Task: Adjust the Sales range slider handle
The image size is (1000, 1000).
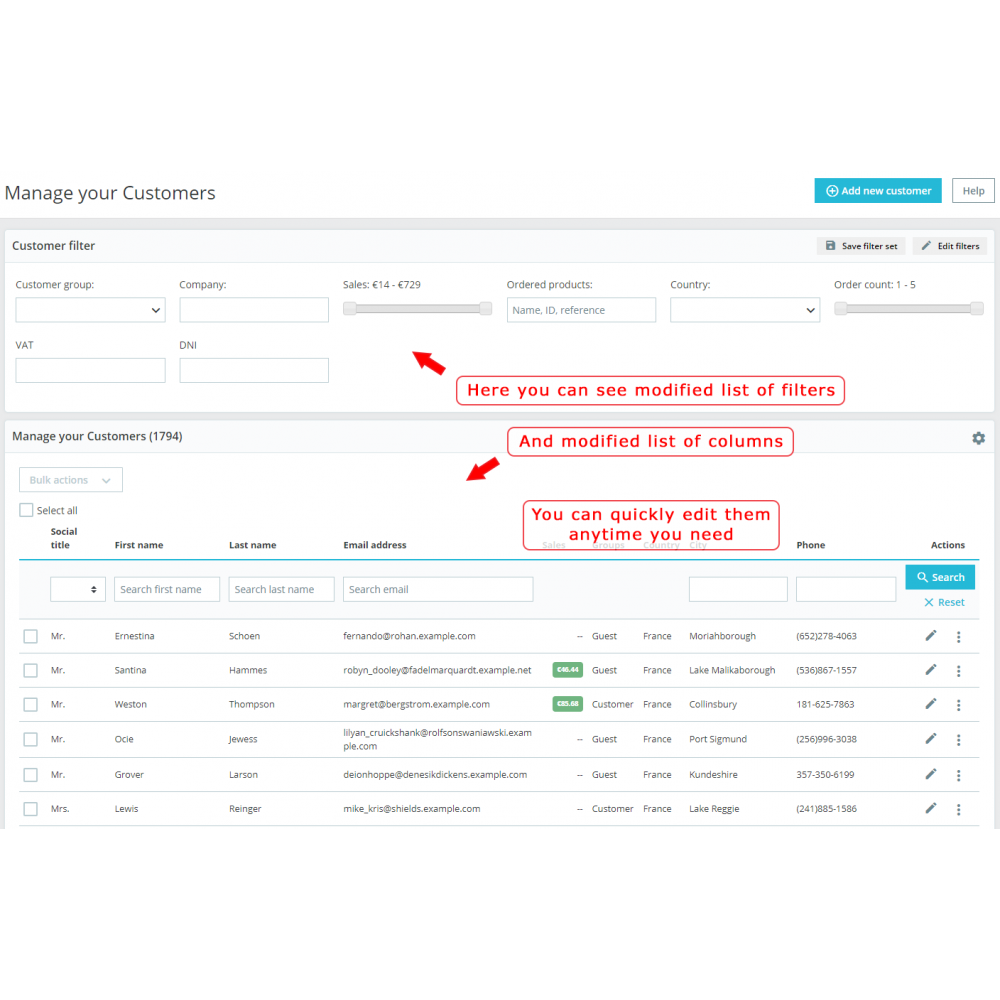Action: click(x=349, y=308)
